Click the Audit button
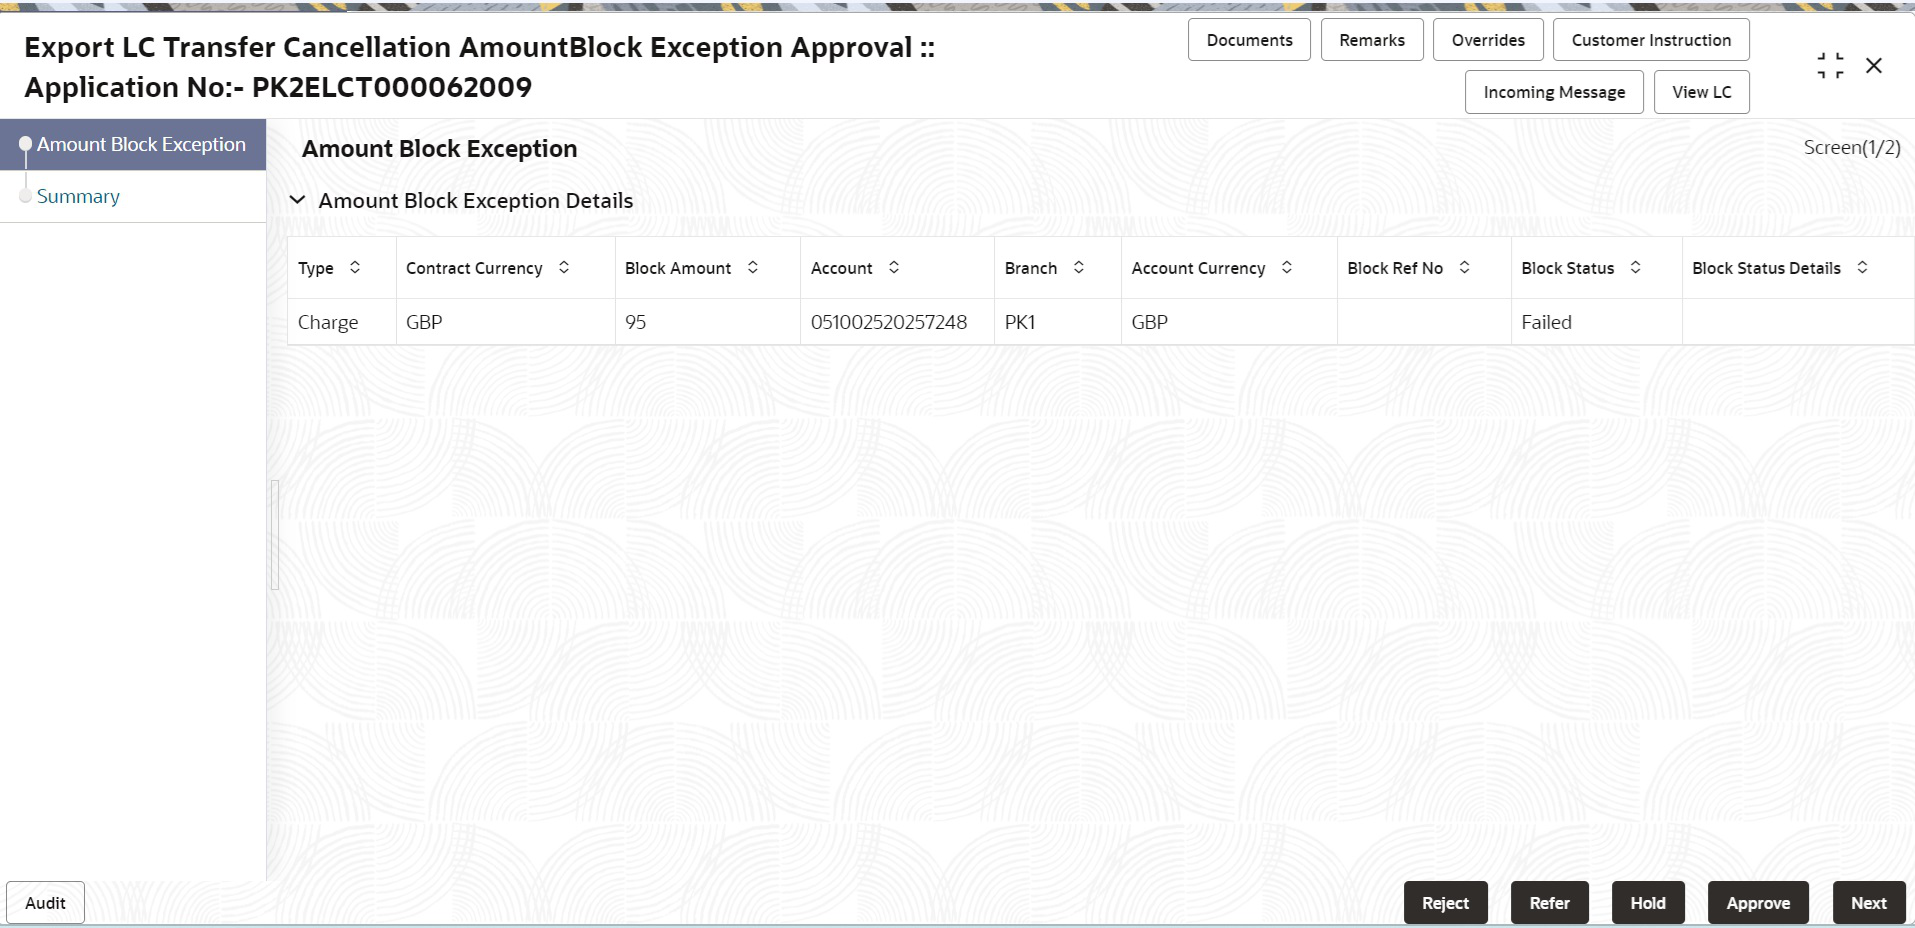The height and width of the screenshot is (928, 1915). point(45,902)
